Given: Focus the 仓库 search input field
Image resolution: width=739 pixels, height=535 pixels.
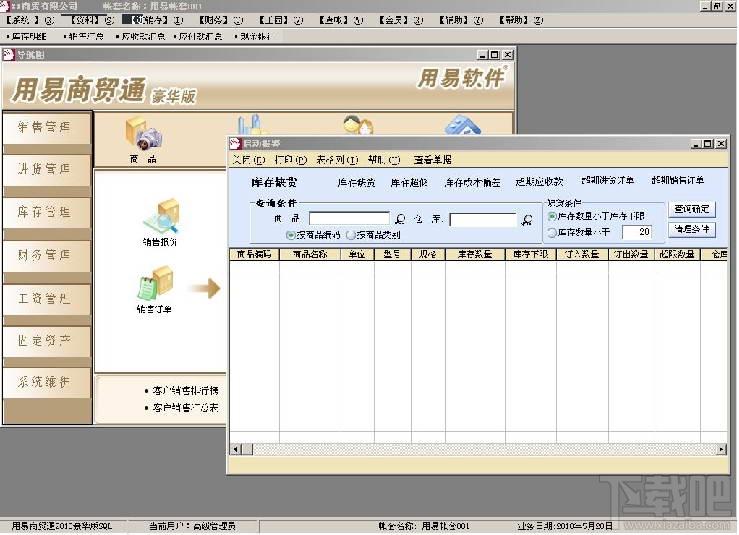Looking at the screenshot, I should 483,220.
